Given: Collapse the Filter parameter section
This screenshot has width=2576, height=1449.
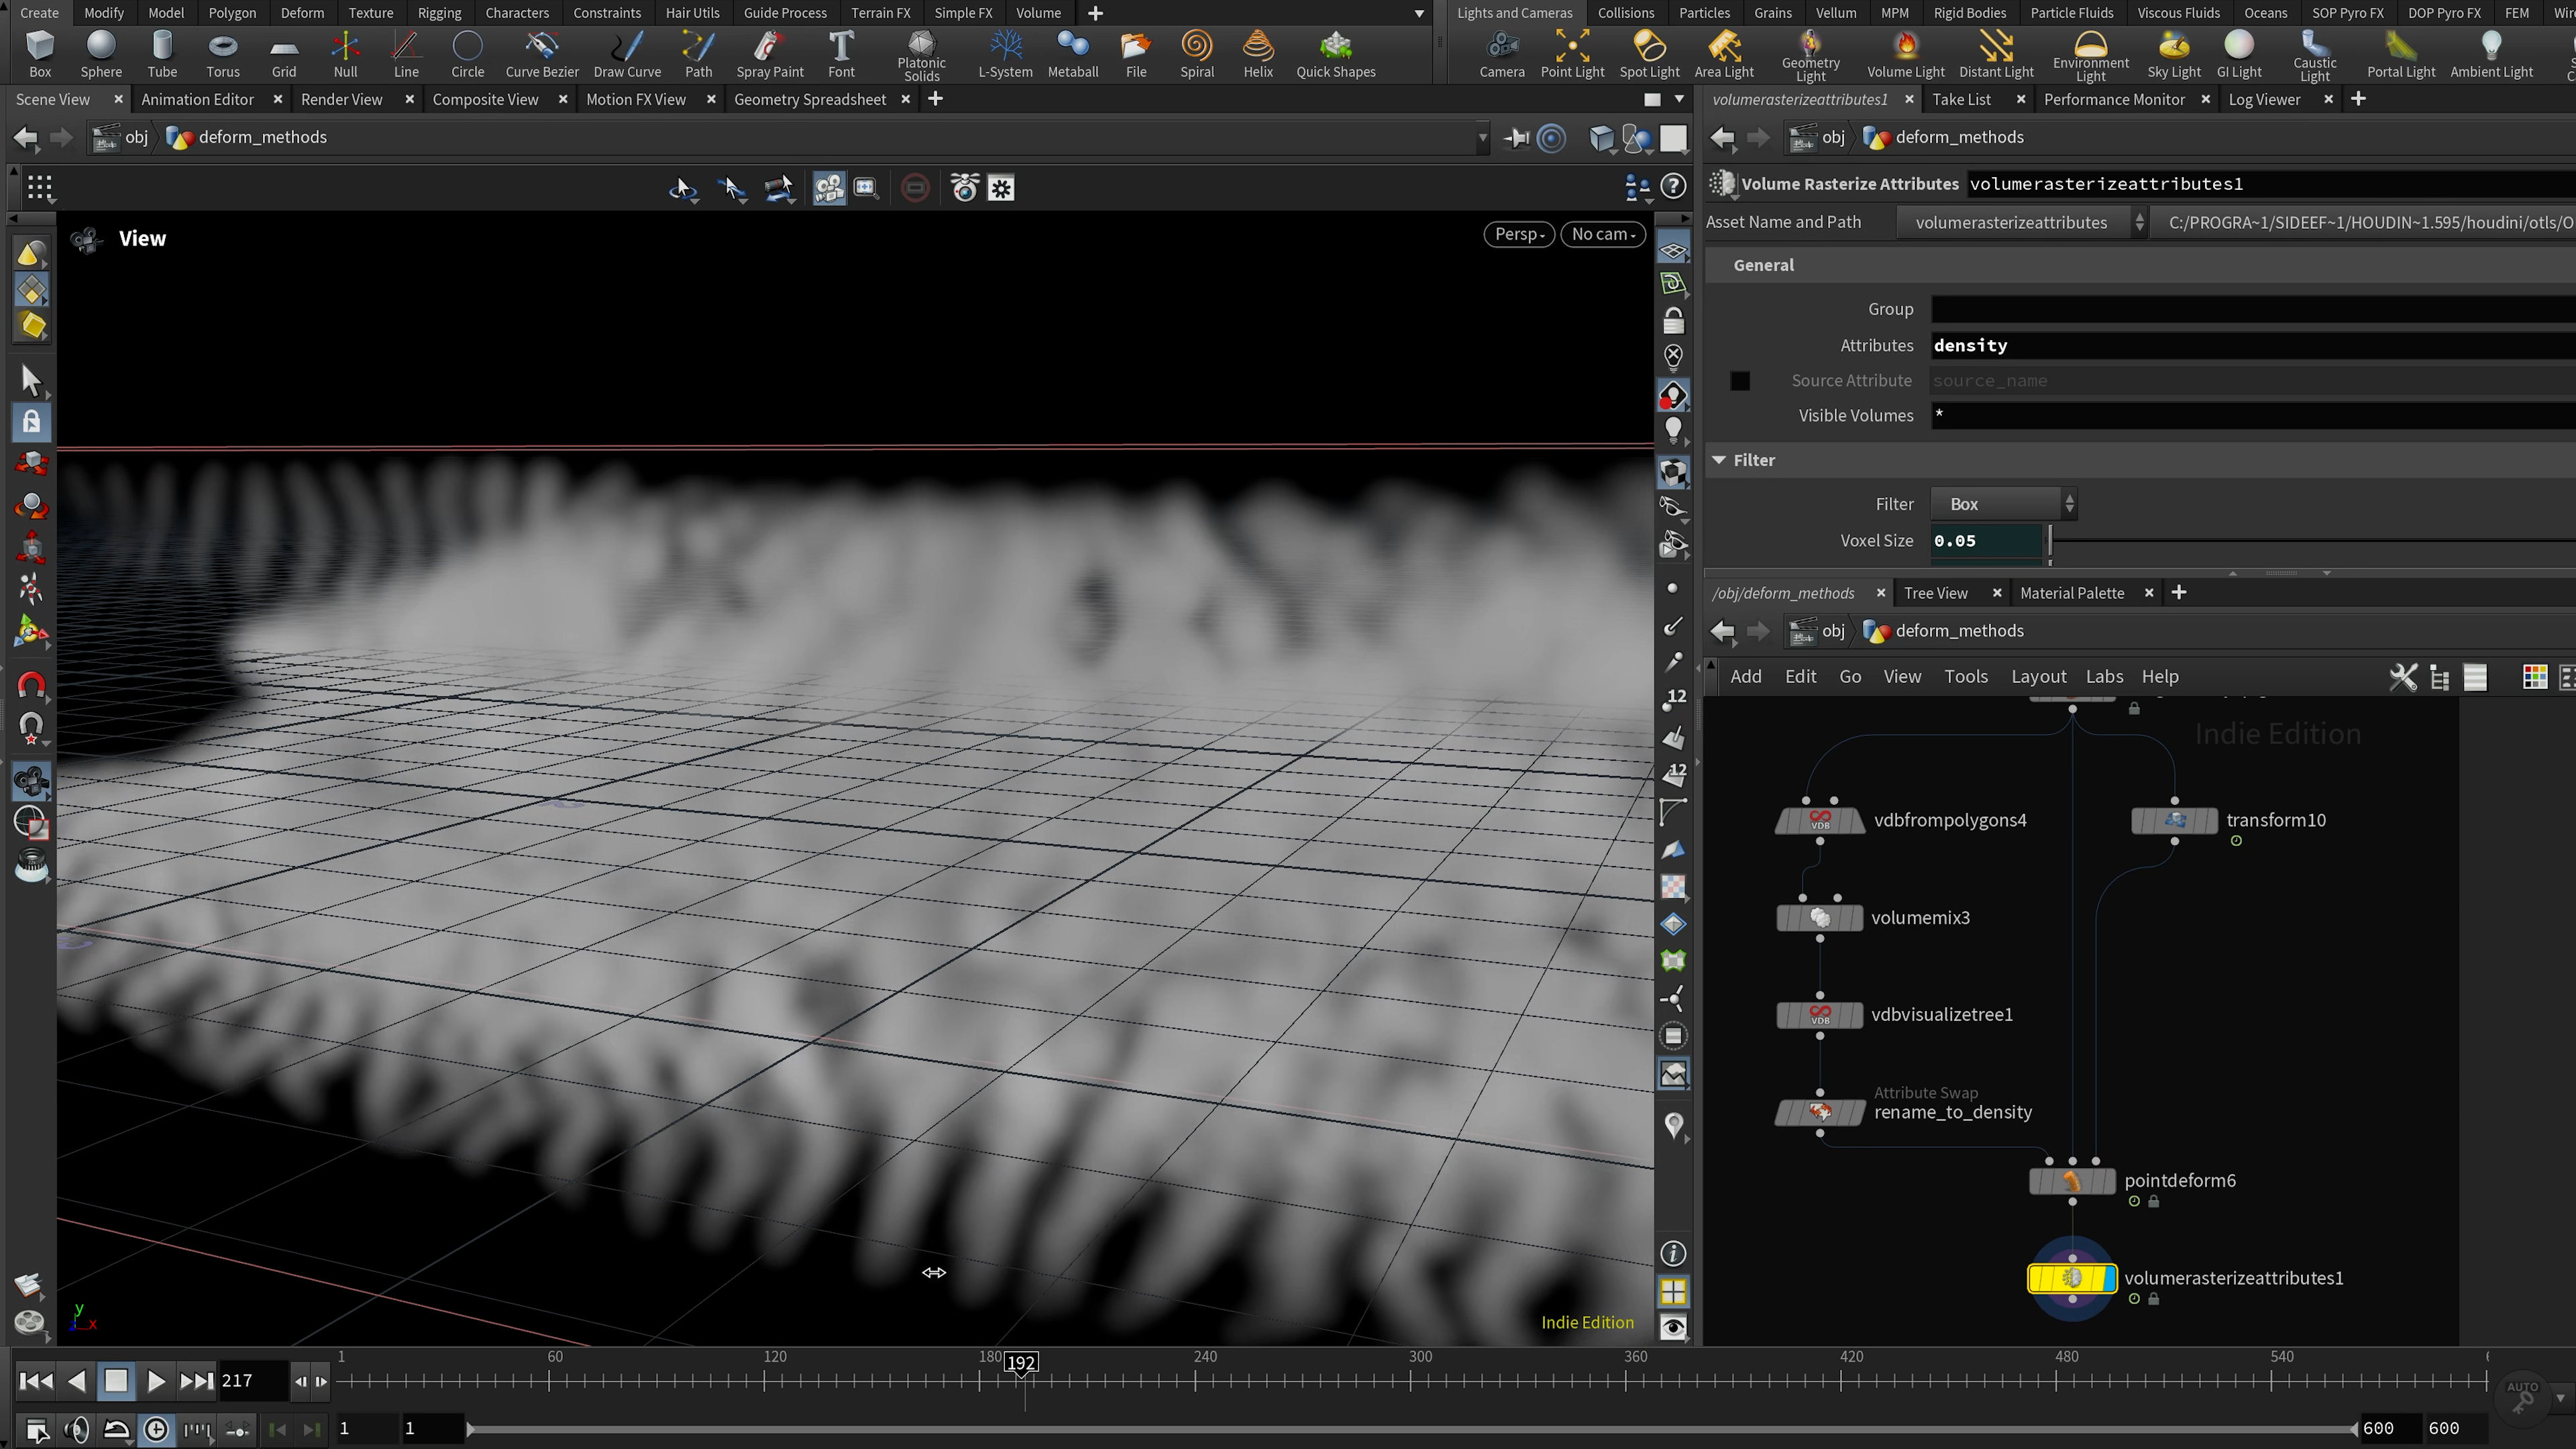Looking at the screenshot, I should click(1719, 460).
